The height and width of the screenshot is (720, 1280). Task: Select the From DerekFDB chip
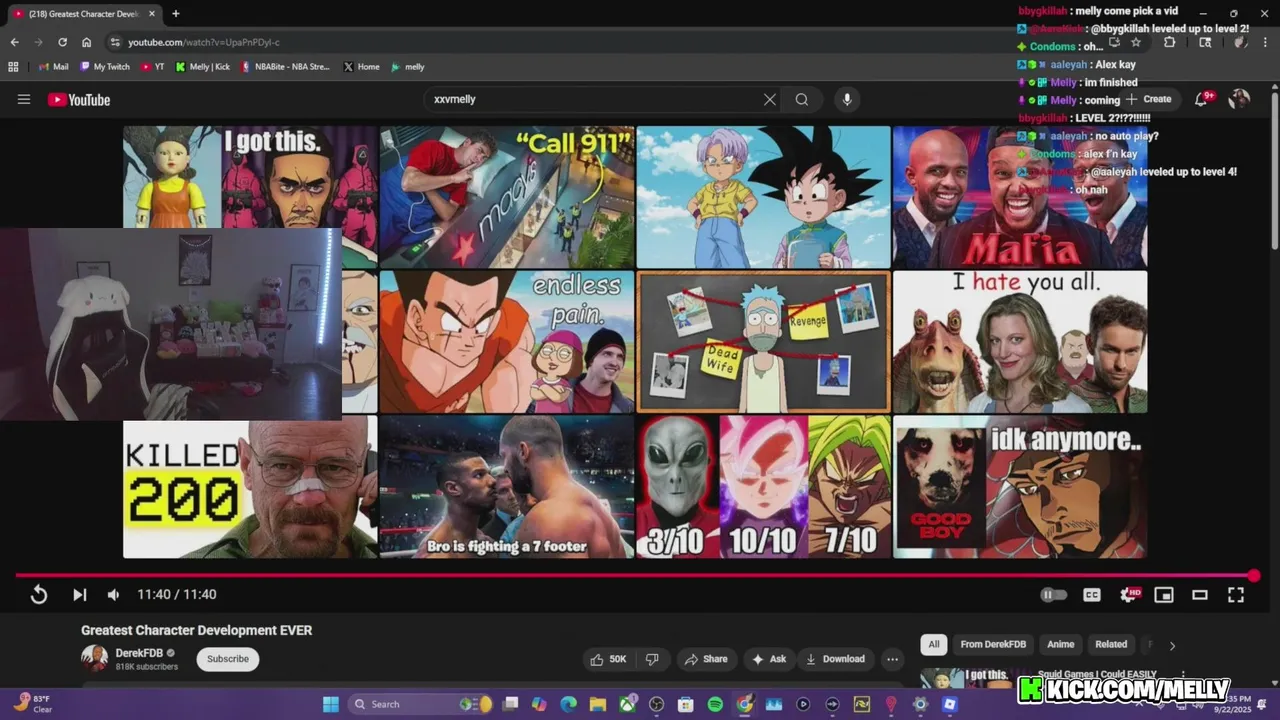993,645
